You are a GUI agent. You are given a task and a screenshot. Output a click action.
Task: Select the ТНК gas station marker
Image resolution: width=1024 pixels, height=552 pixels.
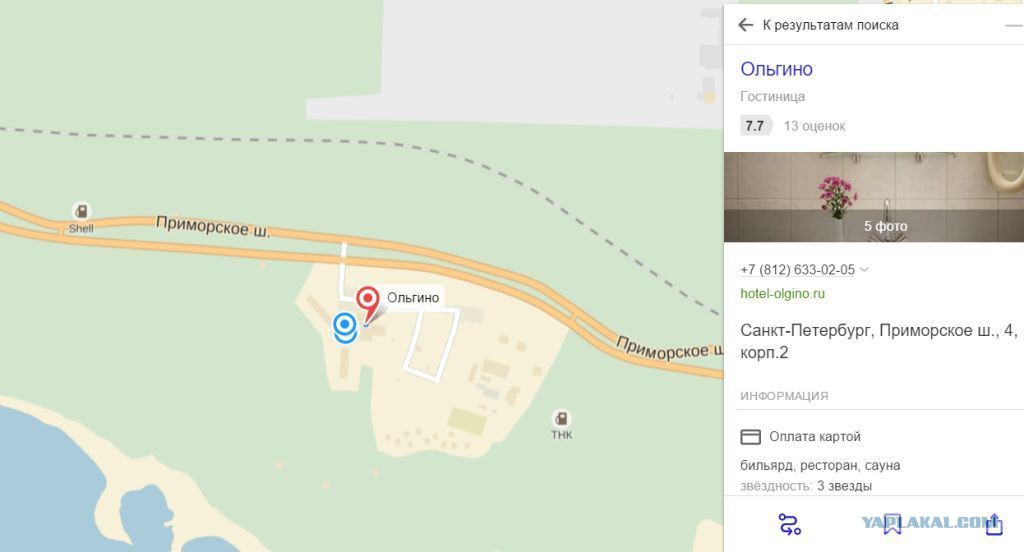[561, 418]
